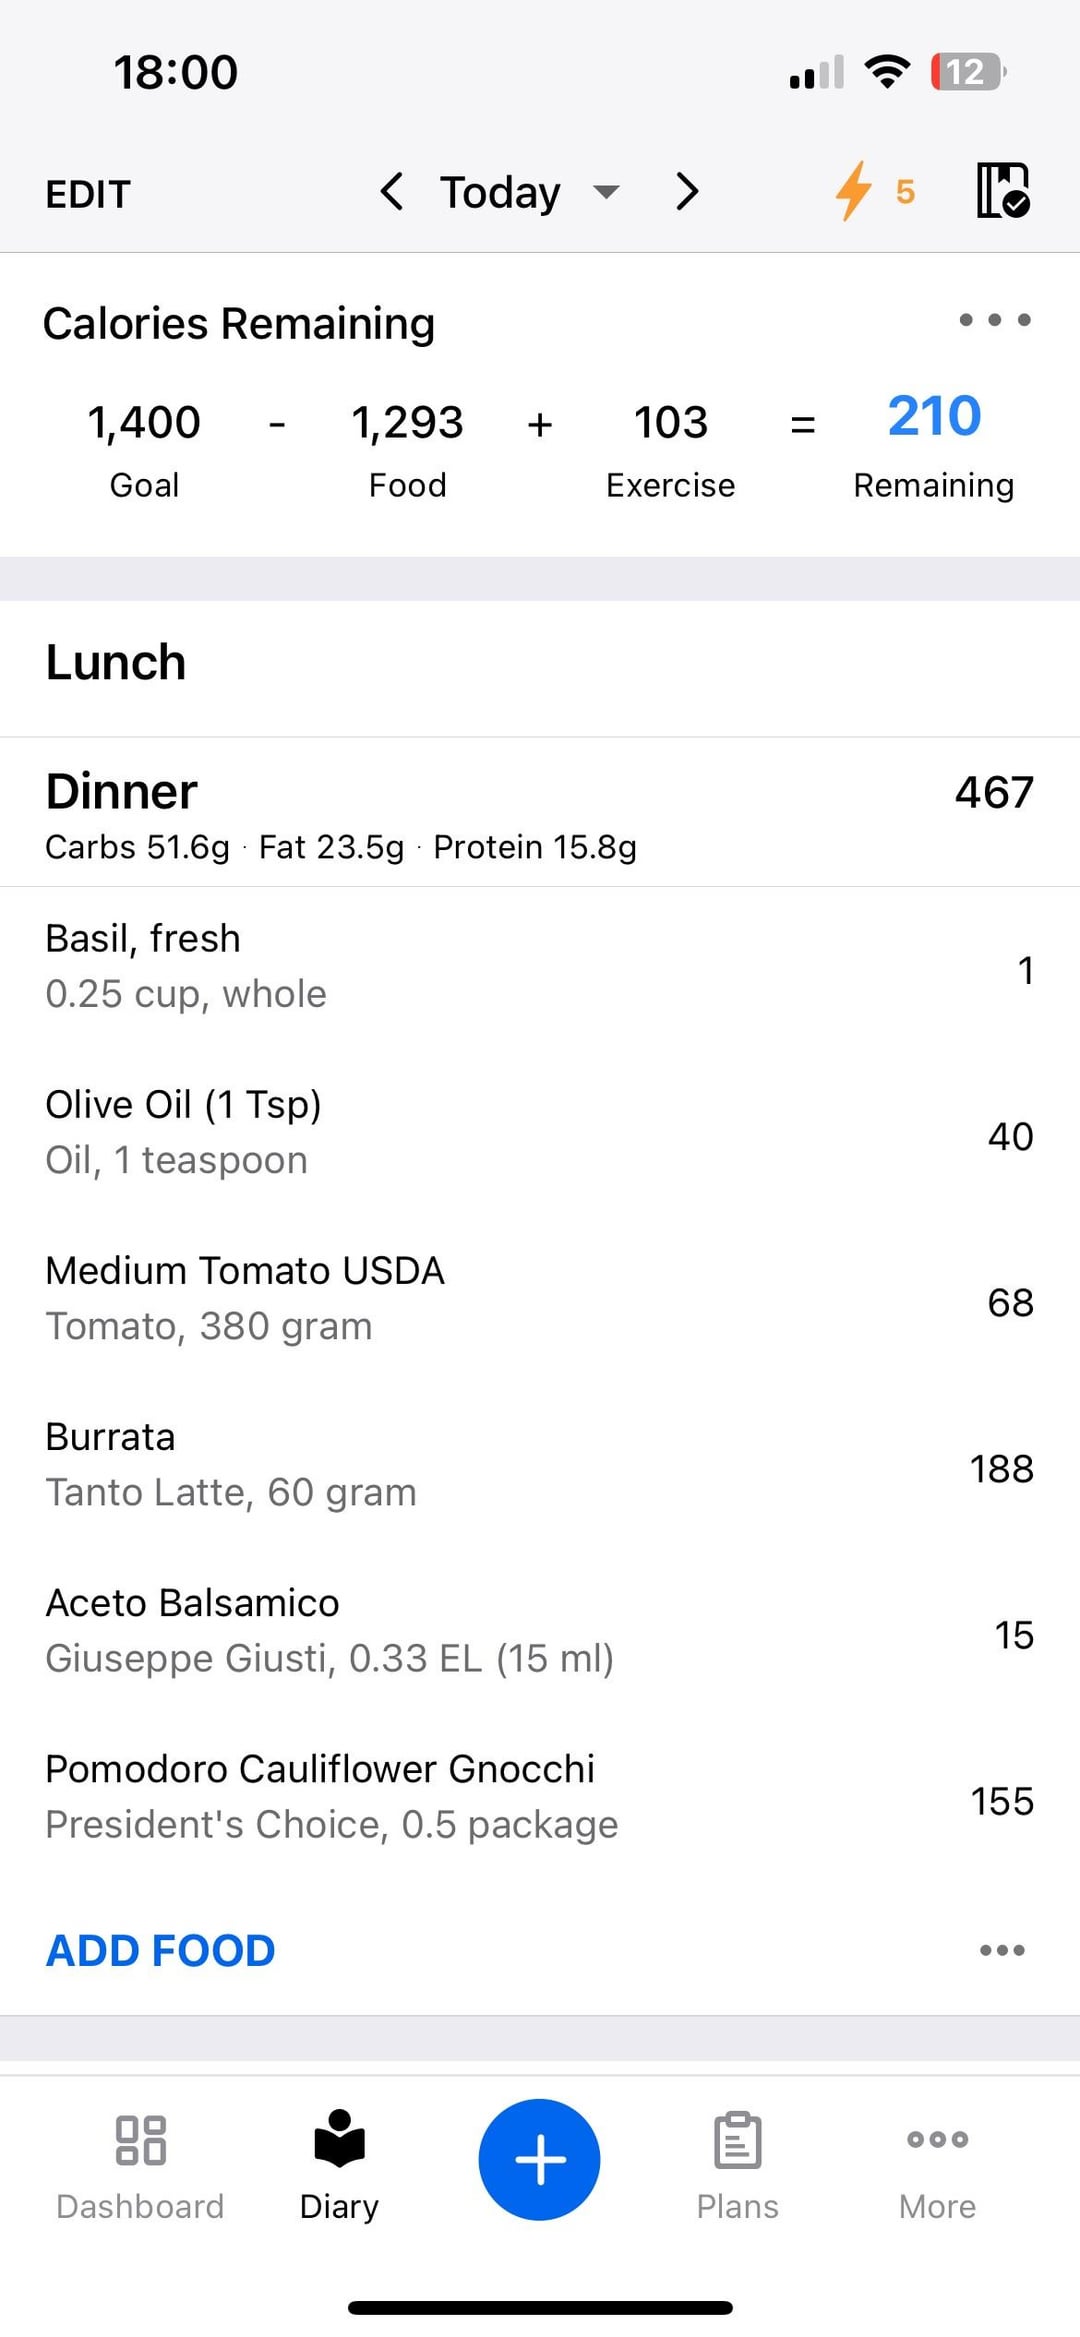Select the Olive Oil (1 Tsp) entry

(x=540, y=1133)
